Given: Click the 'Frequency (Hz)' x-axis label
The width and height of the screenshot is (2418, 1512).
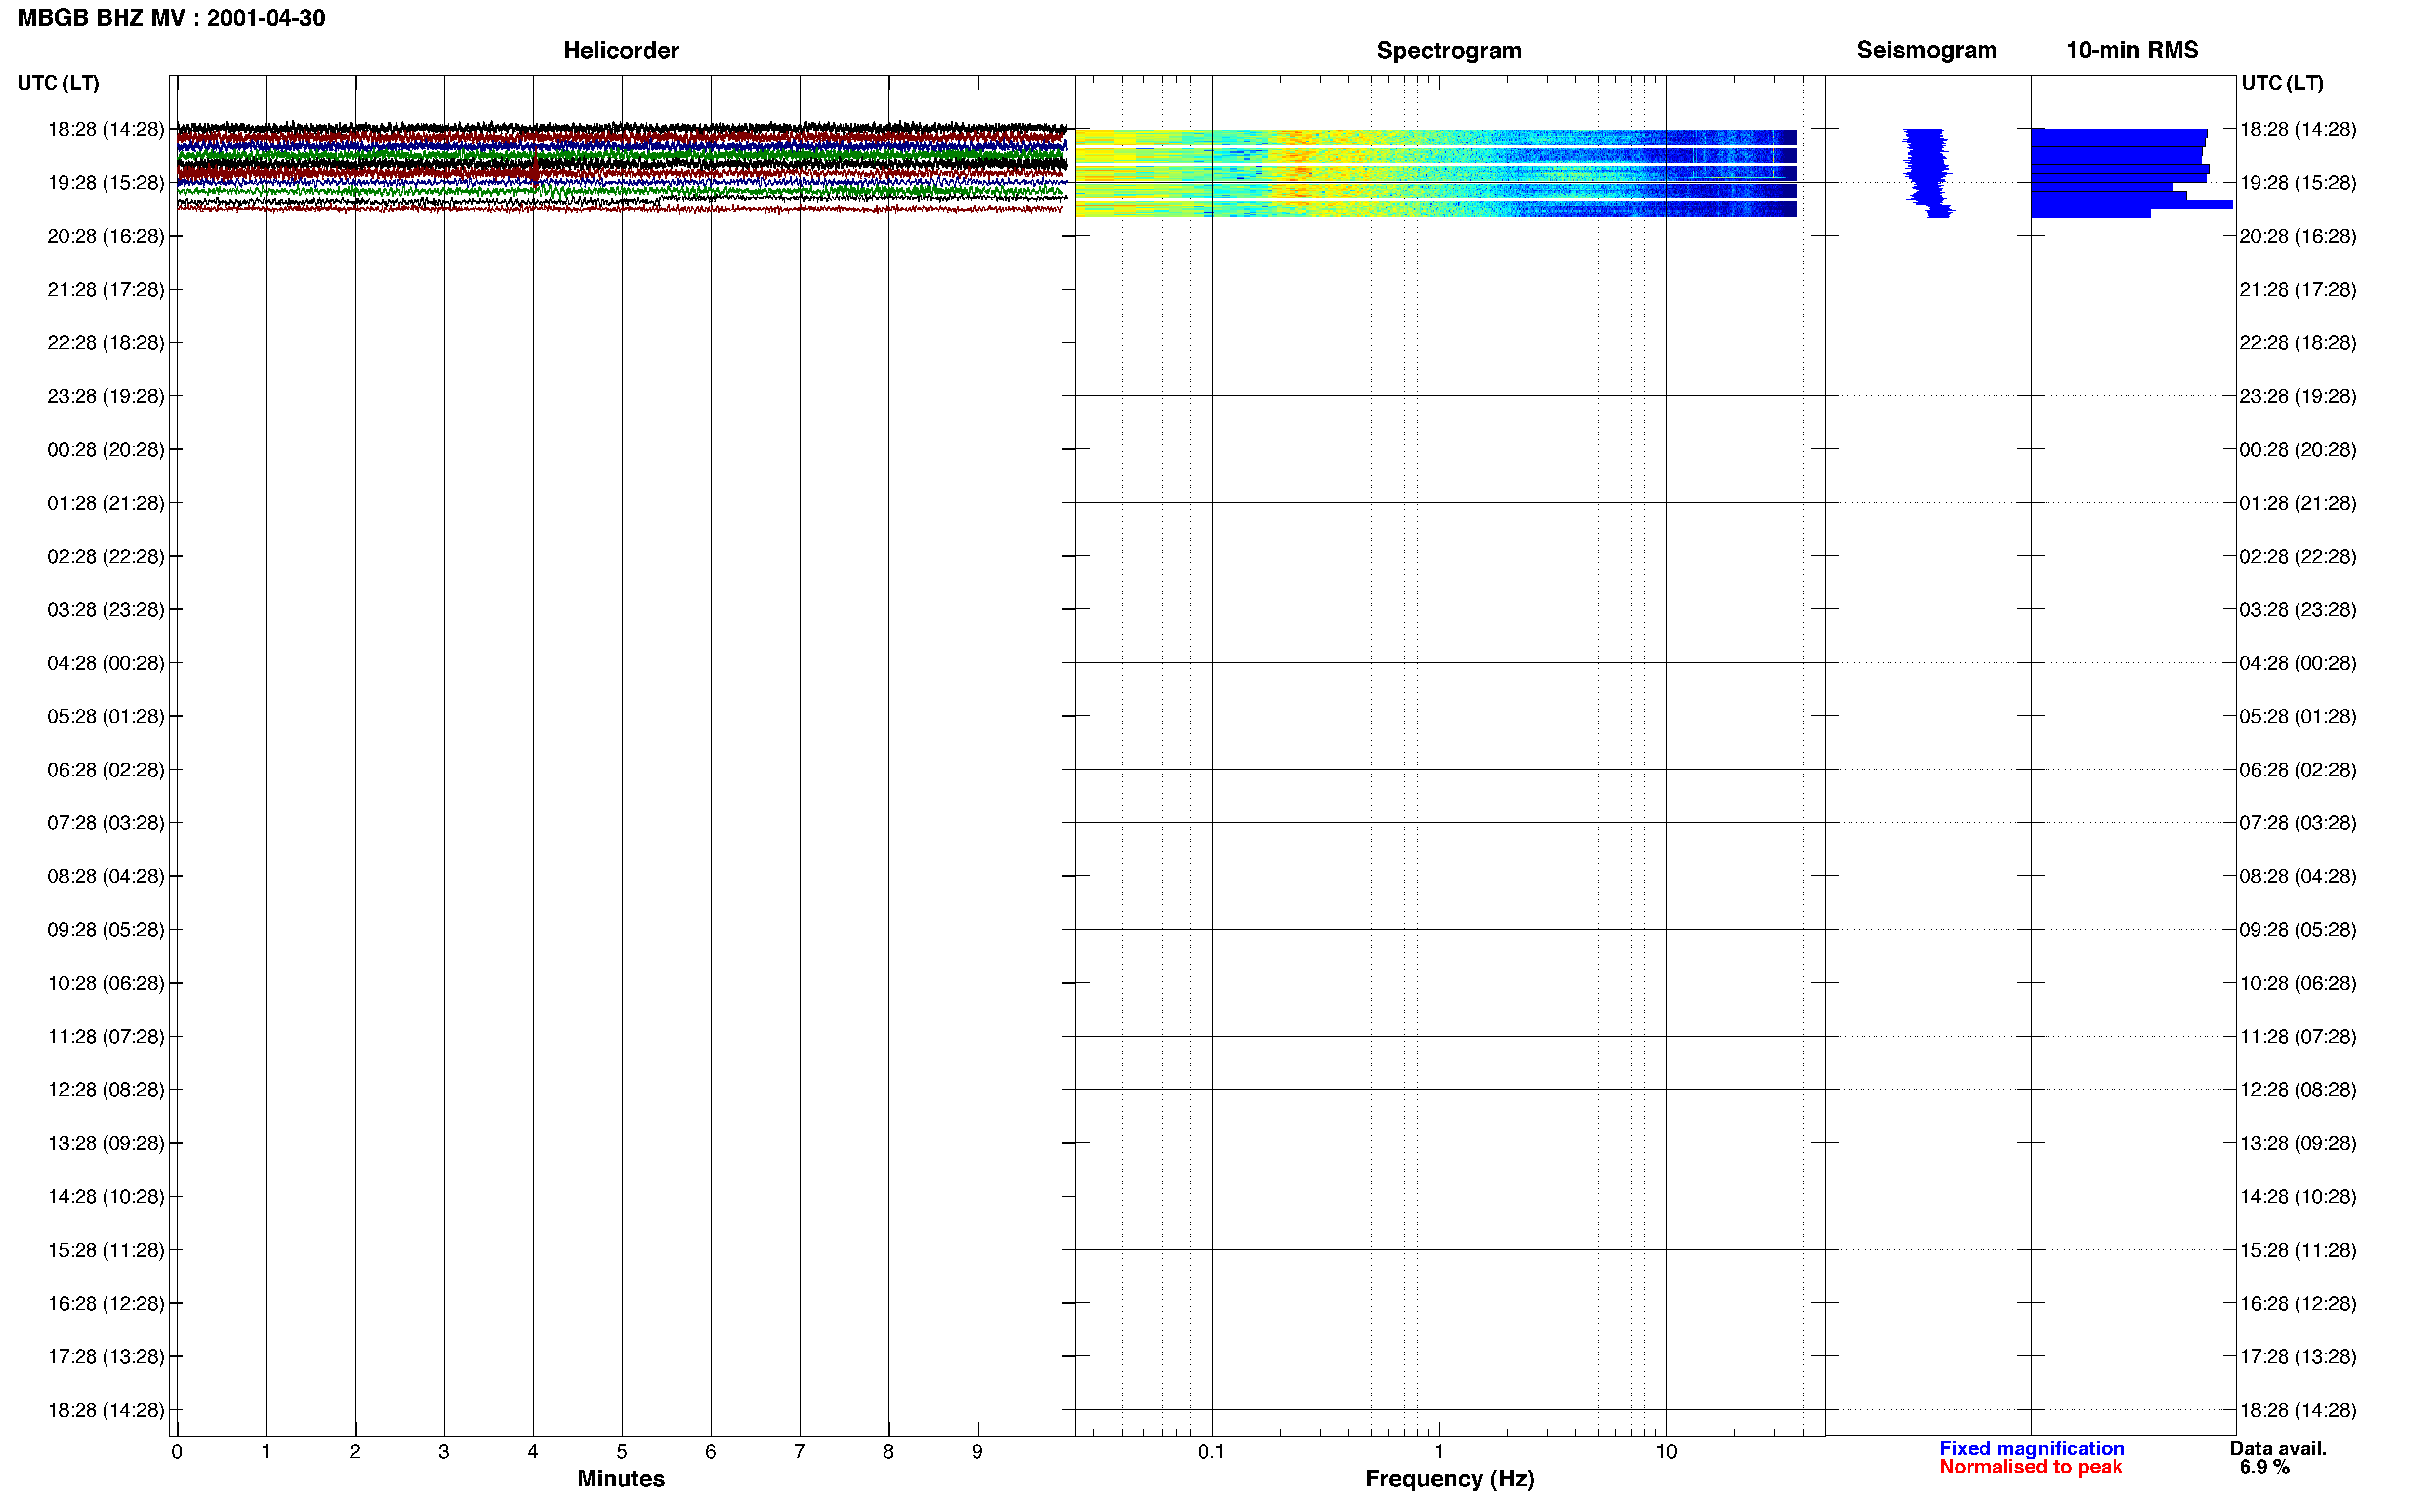Looking at the screenshot, I should click(1449, 1478).
